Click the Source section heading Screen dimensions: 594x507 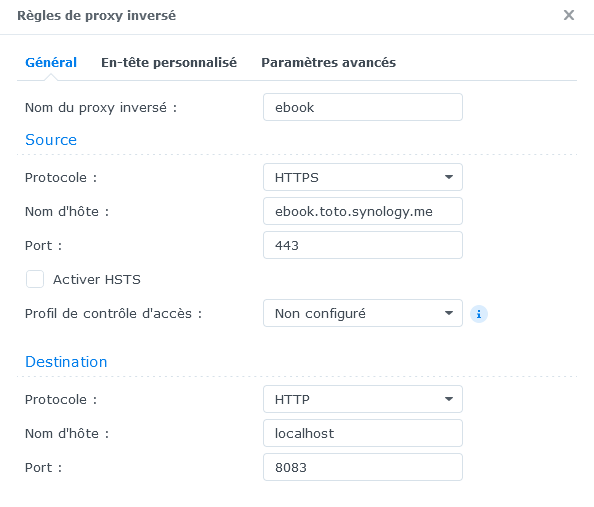[x=51, y=140]
